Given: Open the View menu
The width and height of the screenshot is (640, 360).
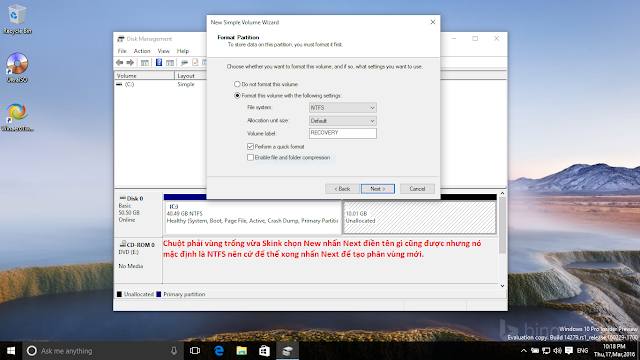Looking at the screenshot, I should pyautogui.click(x=164, y=51).
